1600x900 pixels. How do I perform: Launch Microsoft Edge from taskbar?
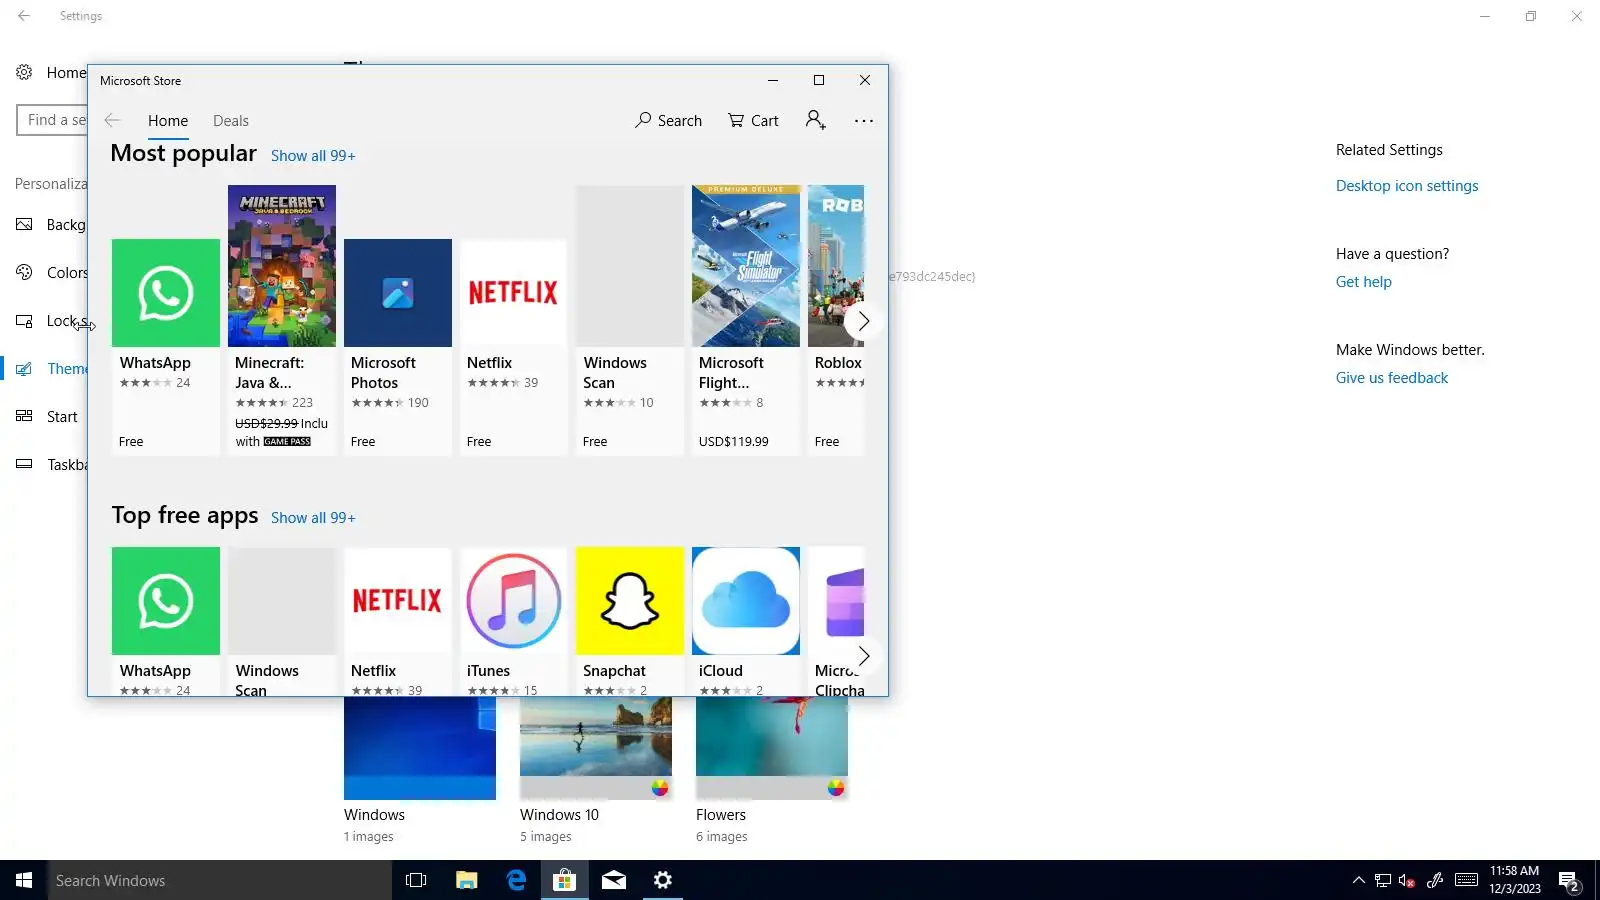coord(516,880)
